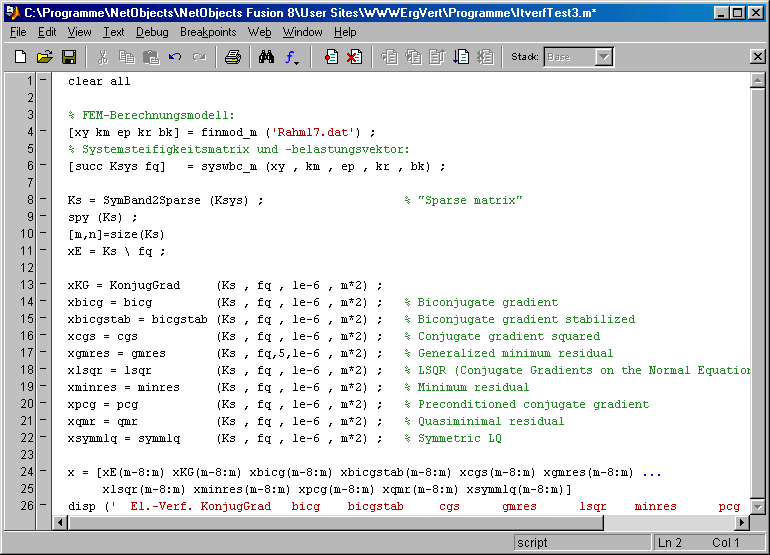The image size is (770, 555).
Task: Close the document with the toolbar X
Action: point(758,57)
